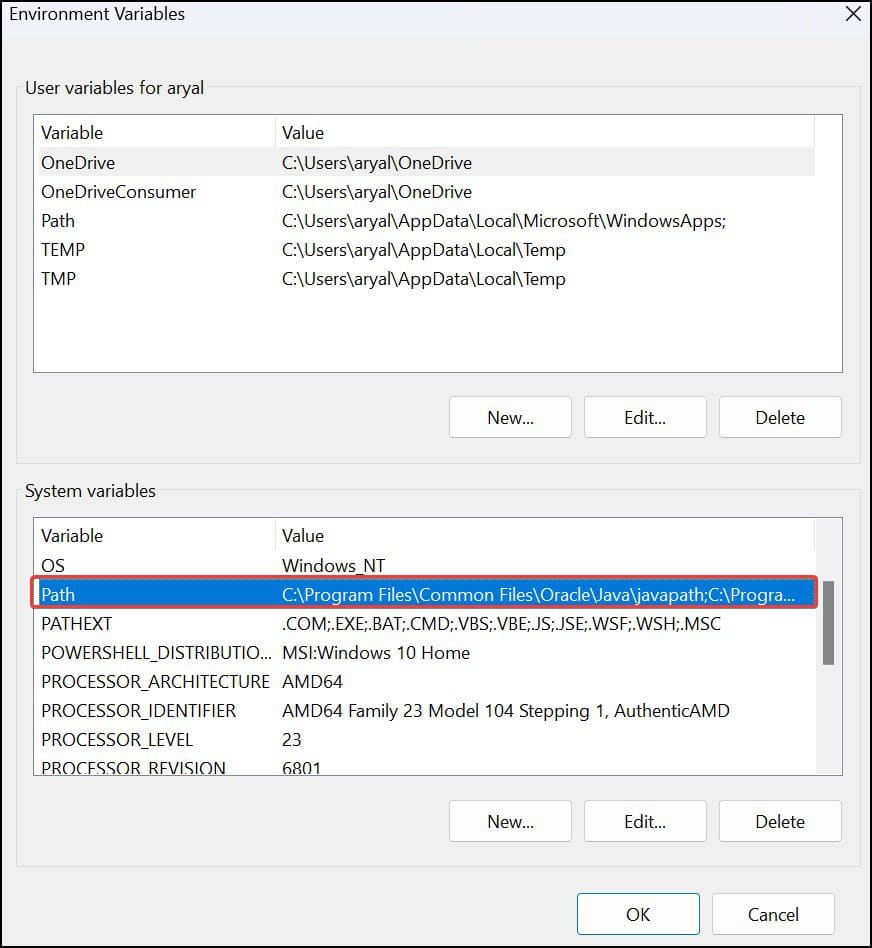Viewport: 872px width, 948px height.
Task: Select the OS system variable
Action: [150, 565]
